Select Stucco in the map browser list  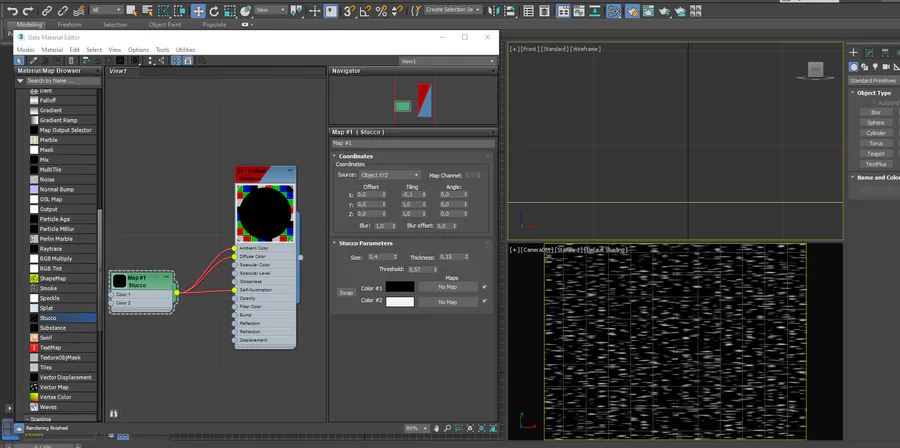pos(48,318)
